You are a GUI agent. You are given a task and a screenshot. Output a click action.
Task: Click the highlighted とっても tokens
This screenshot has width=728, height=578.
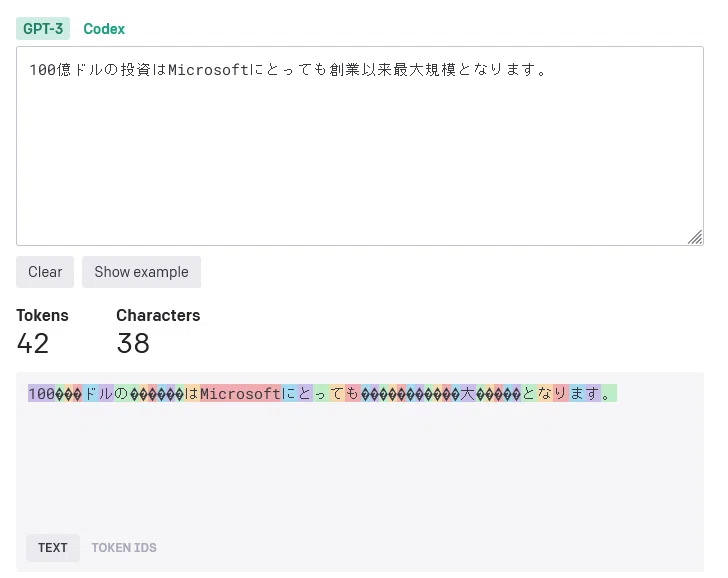329,394
